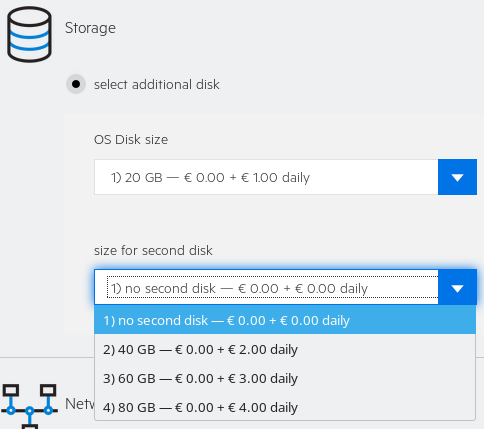Click the 'select additional disk' label text

[157, 85]
